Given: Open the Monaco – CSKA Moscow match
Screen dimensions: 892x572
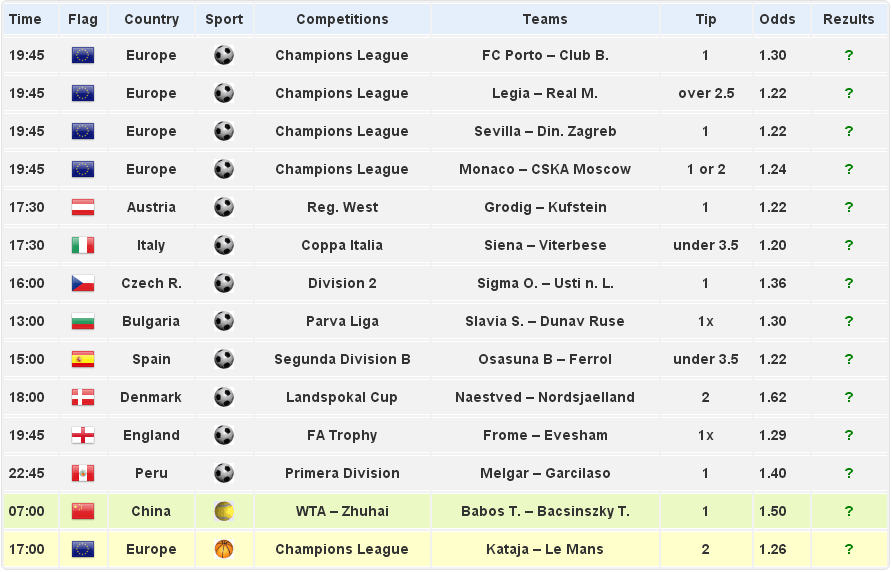Looking at the screenshot, I should coord(545,170).
